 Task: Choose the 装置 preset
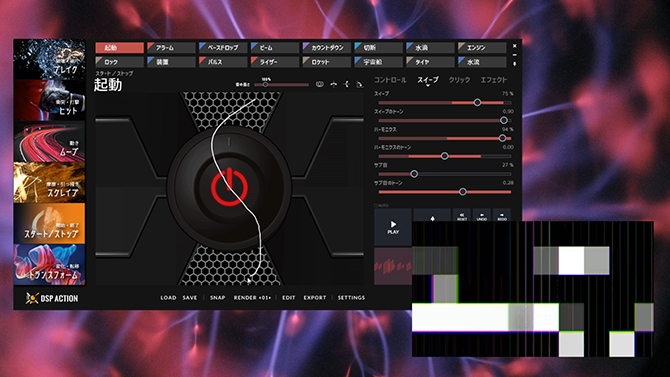click(x=171, y=62)
